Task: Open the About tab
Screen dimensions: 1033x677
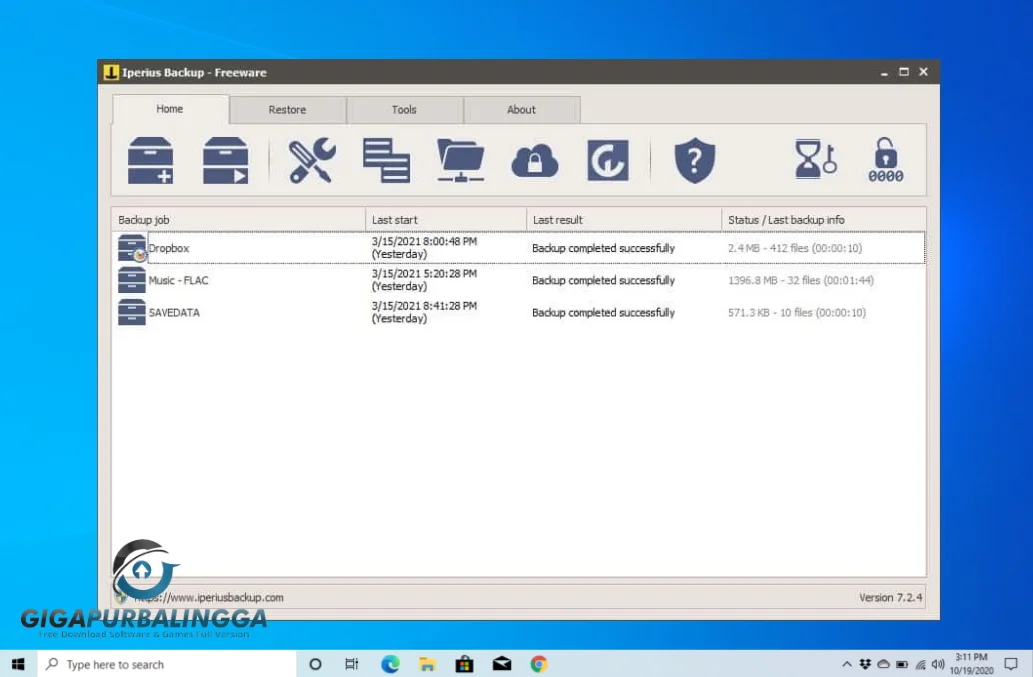Action: coord(521,110)
